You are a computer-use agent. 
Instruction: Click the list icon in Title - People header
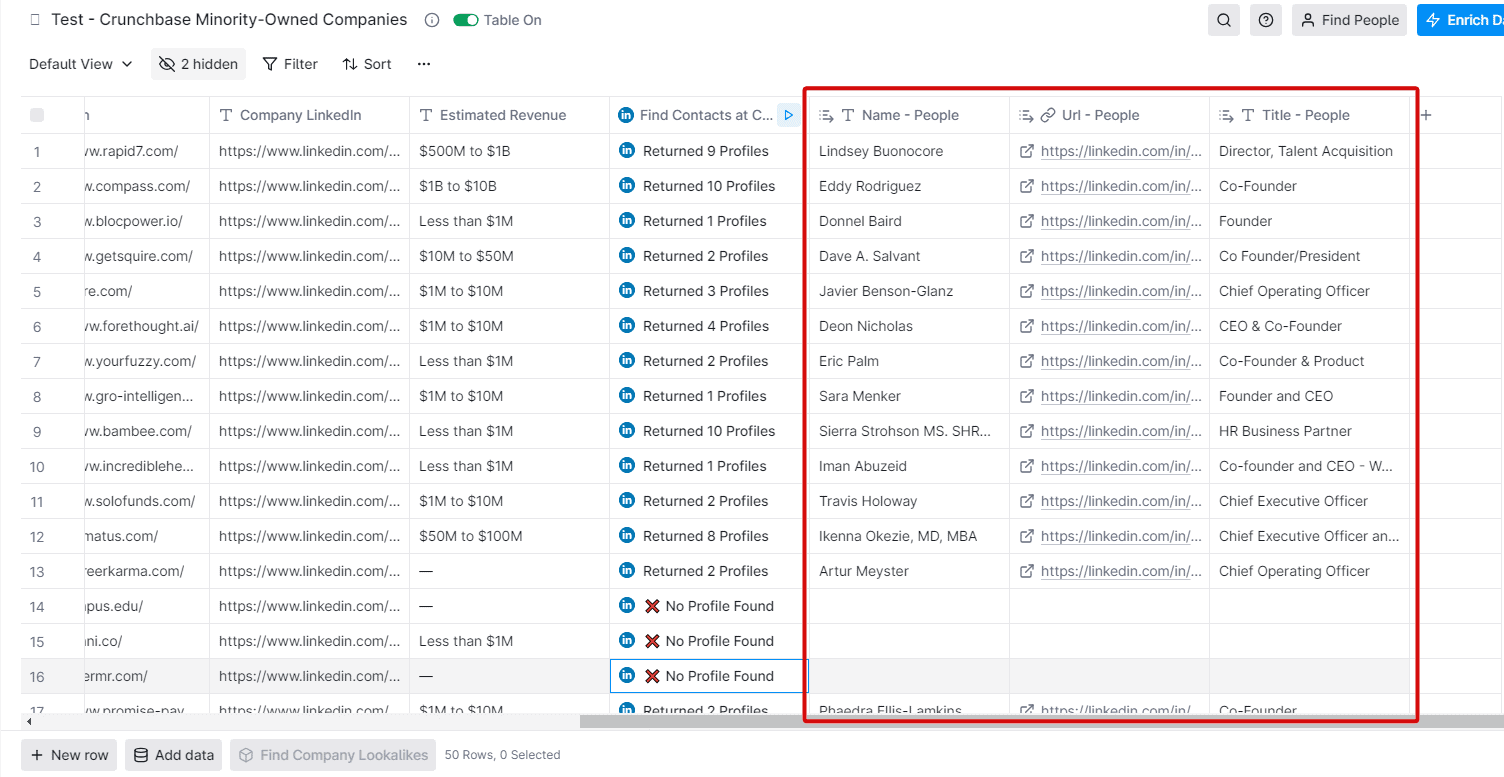pyautogui.click(x=1226, y=115)
